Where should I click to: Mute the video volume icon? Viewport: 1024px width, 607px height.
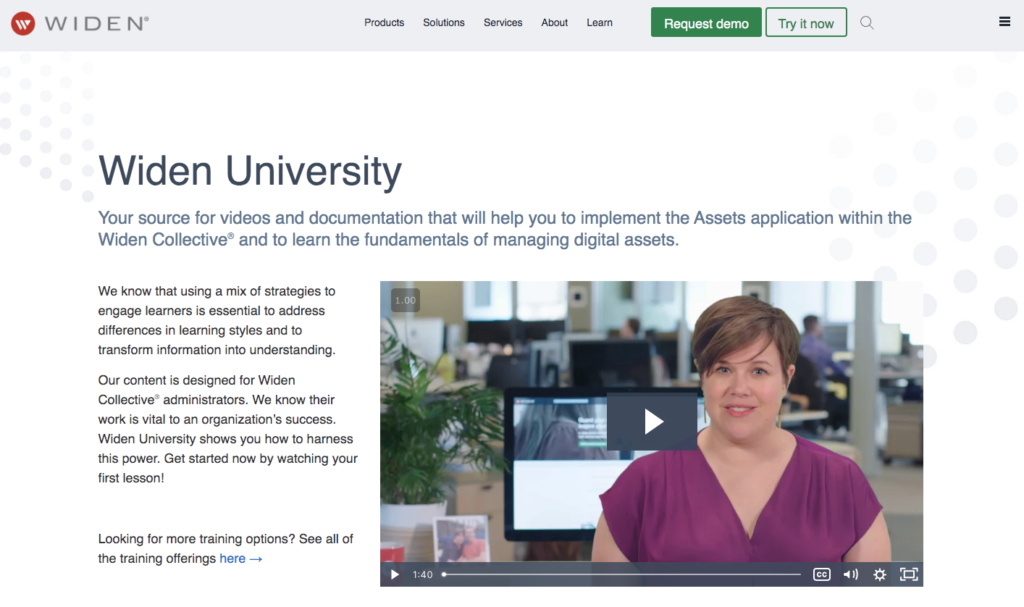(x=850, y=574)
